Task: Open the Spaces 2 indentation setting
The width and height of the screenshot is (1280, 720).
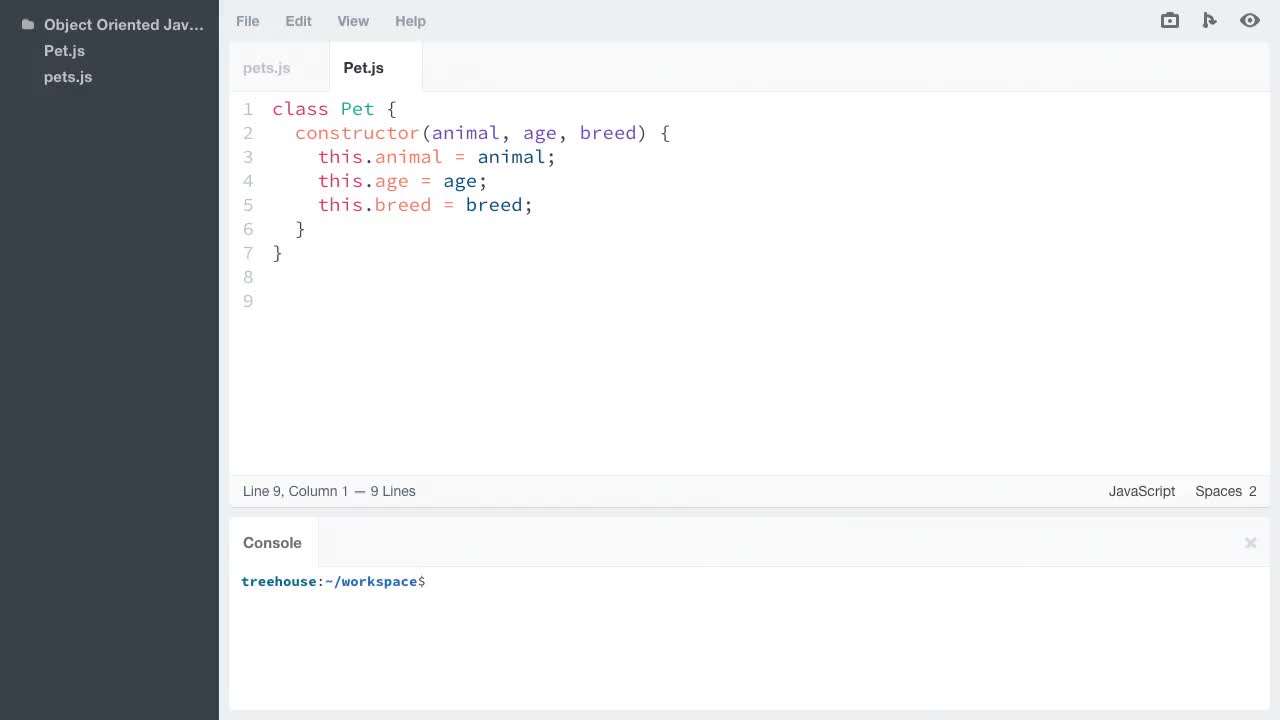Action: pos(1225,491)
